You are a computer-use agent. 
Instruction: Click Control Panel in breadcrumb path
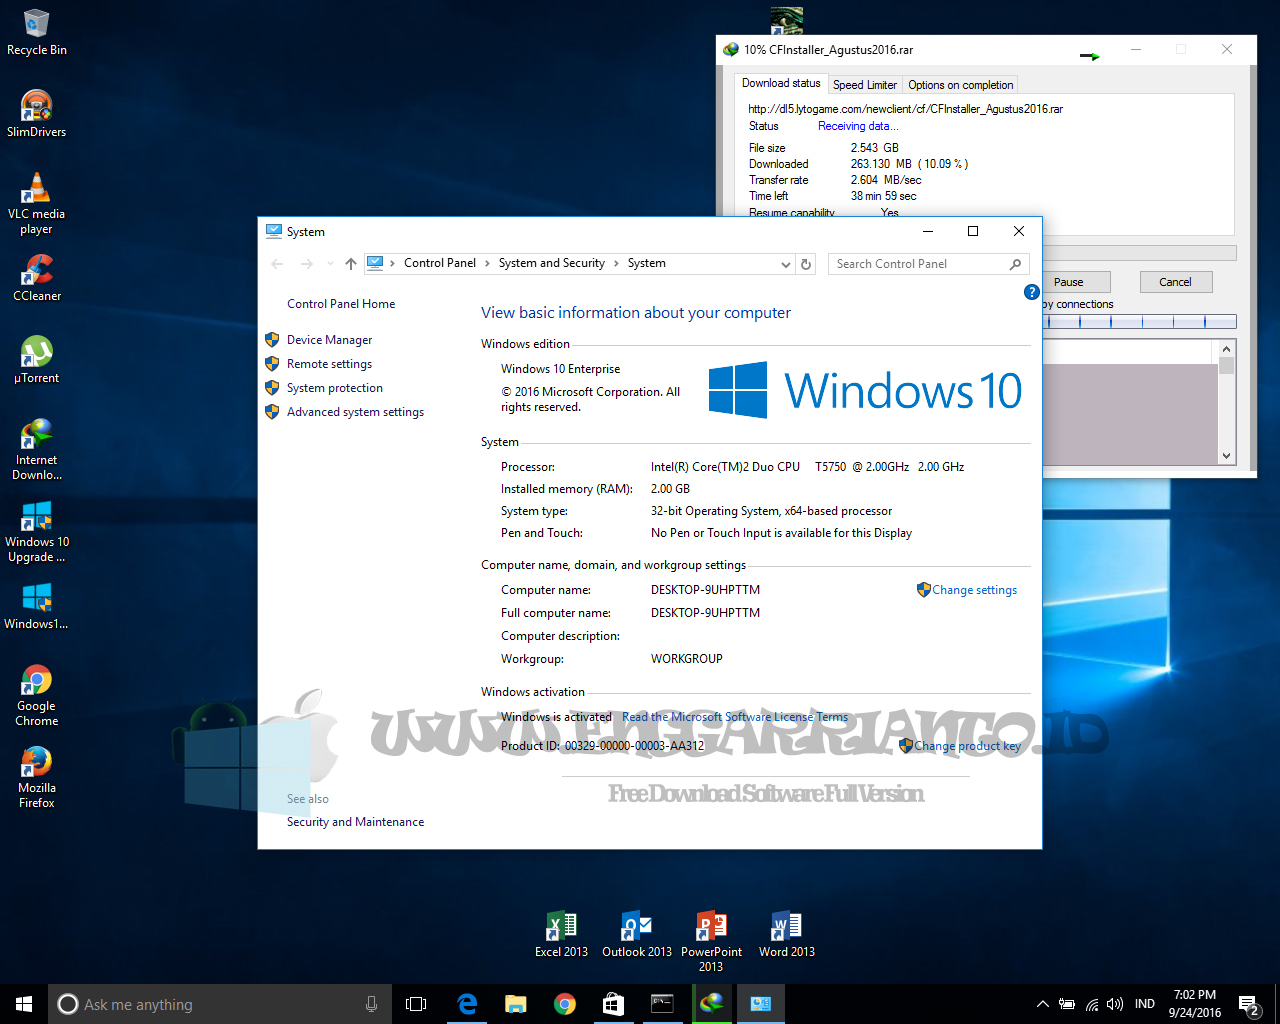[440, 263]
